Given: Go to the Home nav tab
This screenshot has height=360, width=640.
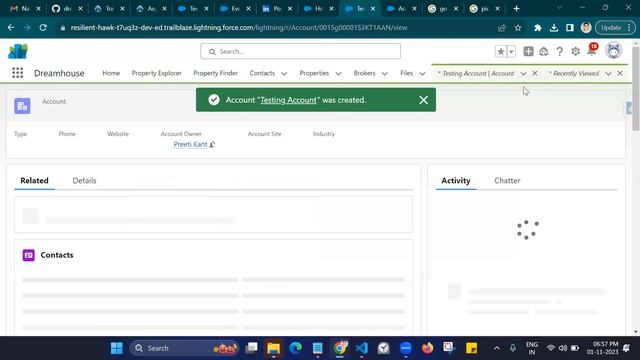Looking at the screenshot, I should (x=111, y=73).
